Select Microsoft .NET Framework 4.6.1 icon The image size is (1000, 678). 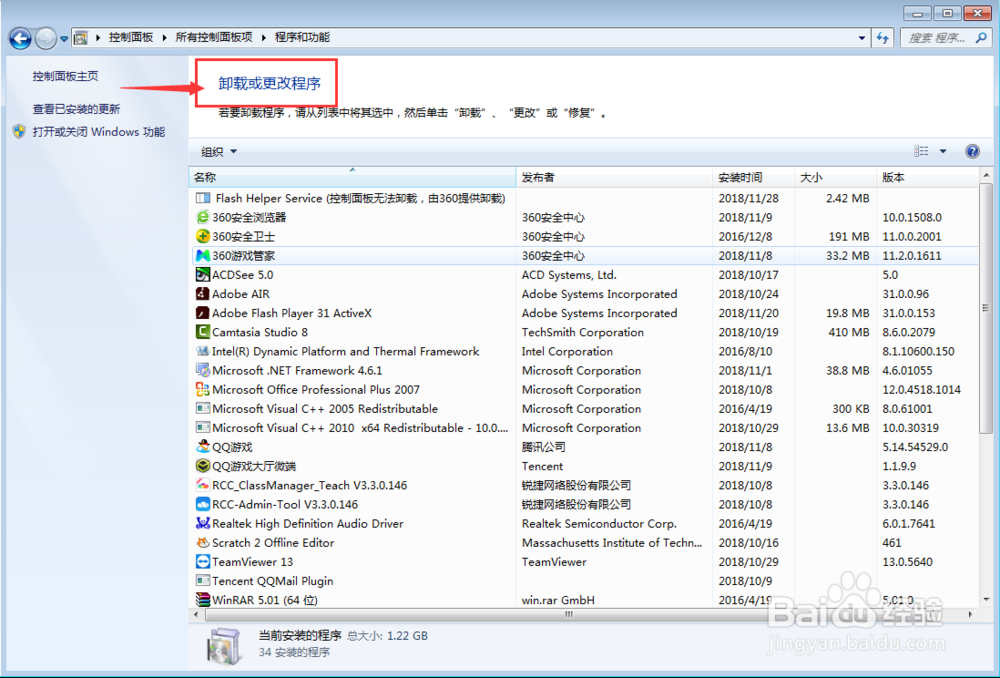(x=203, y=371)
